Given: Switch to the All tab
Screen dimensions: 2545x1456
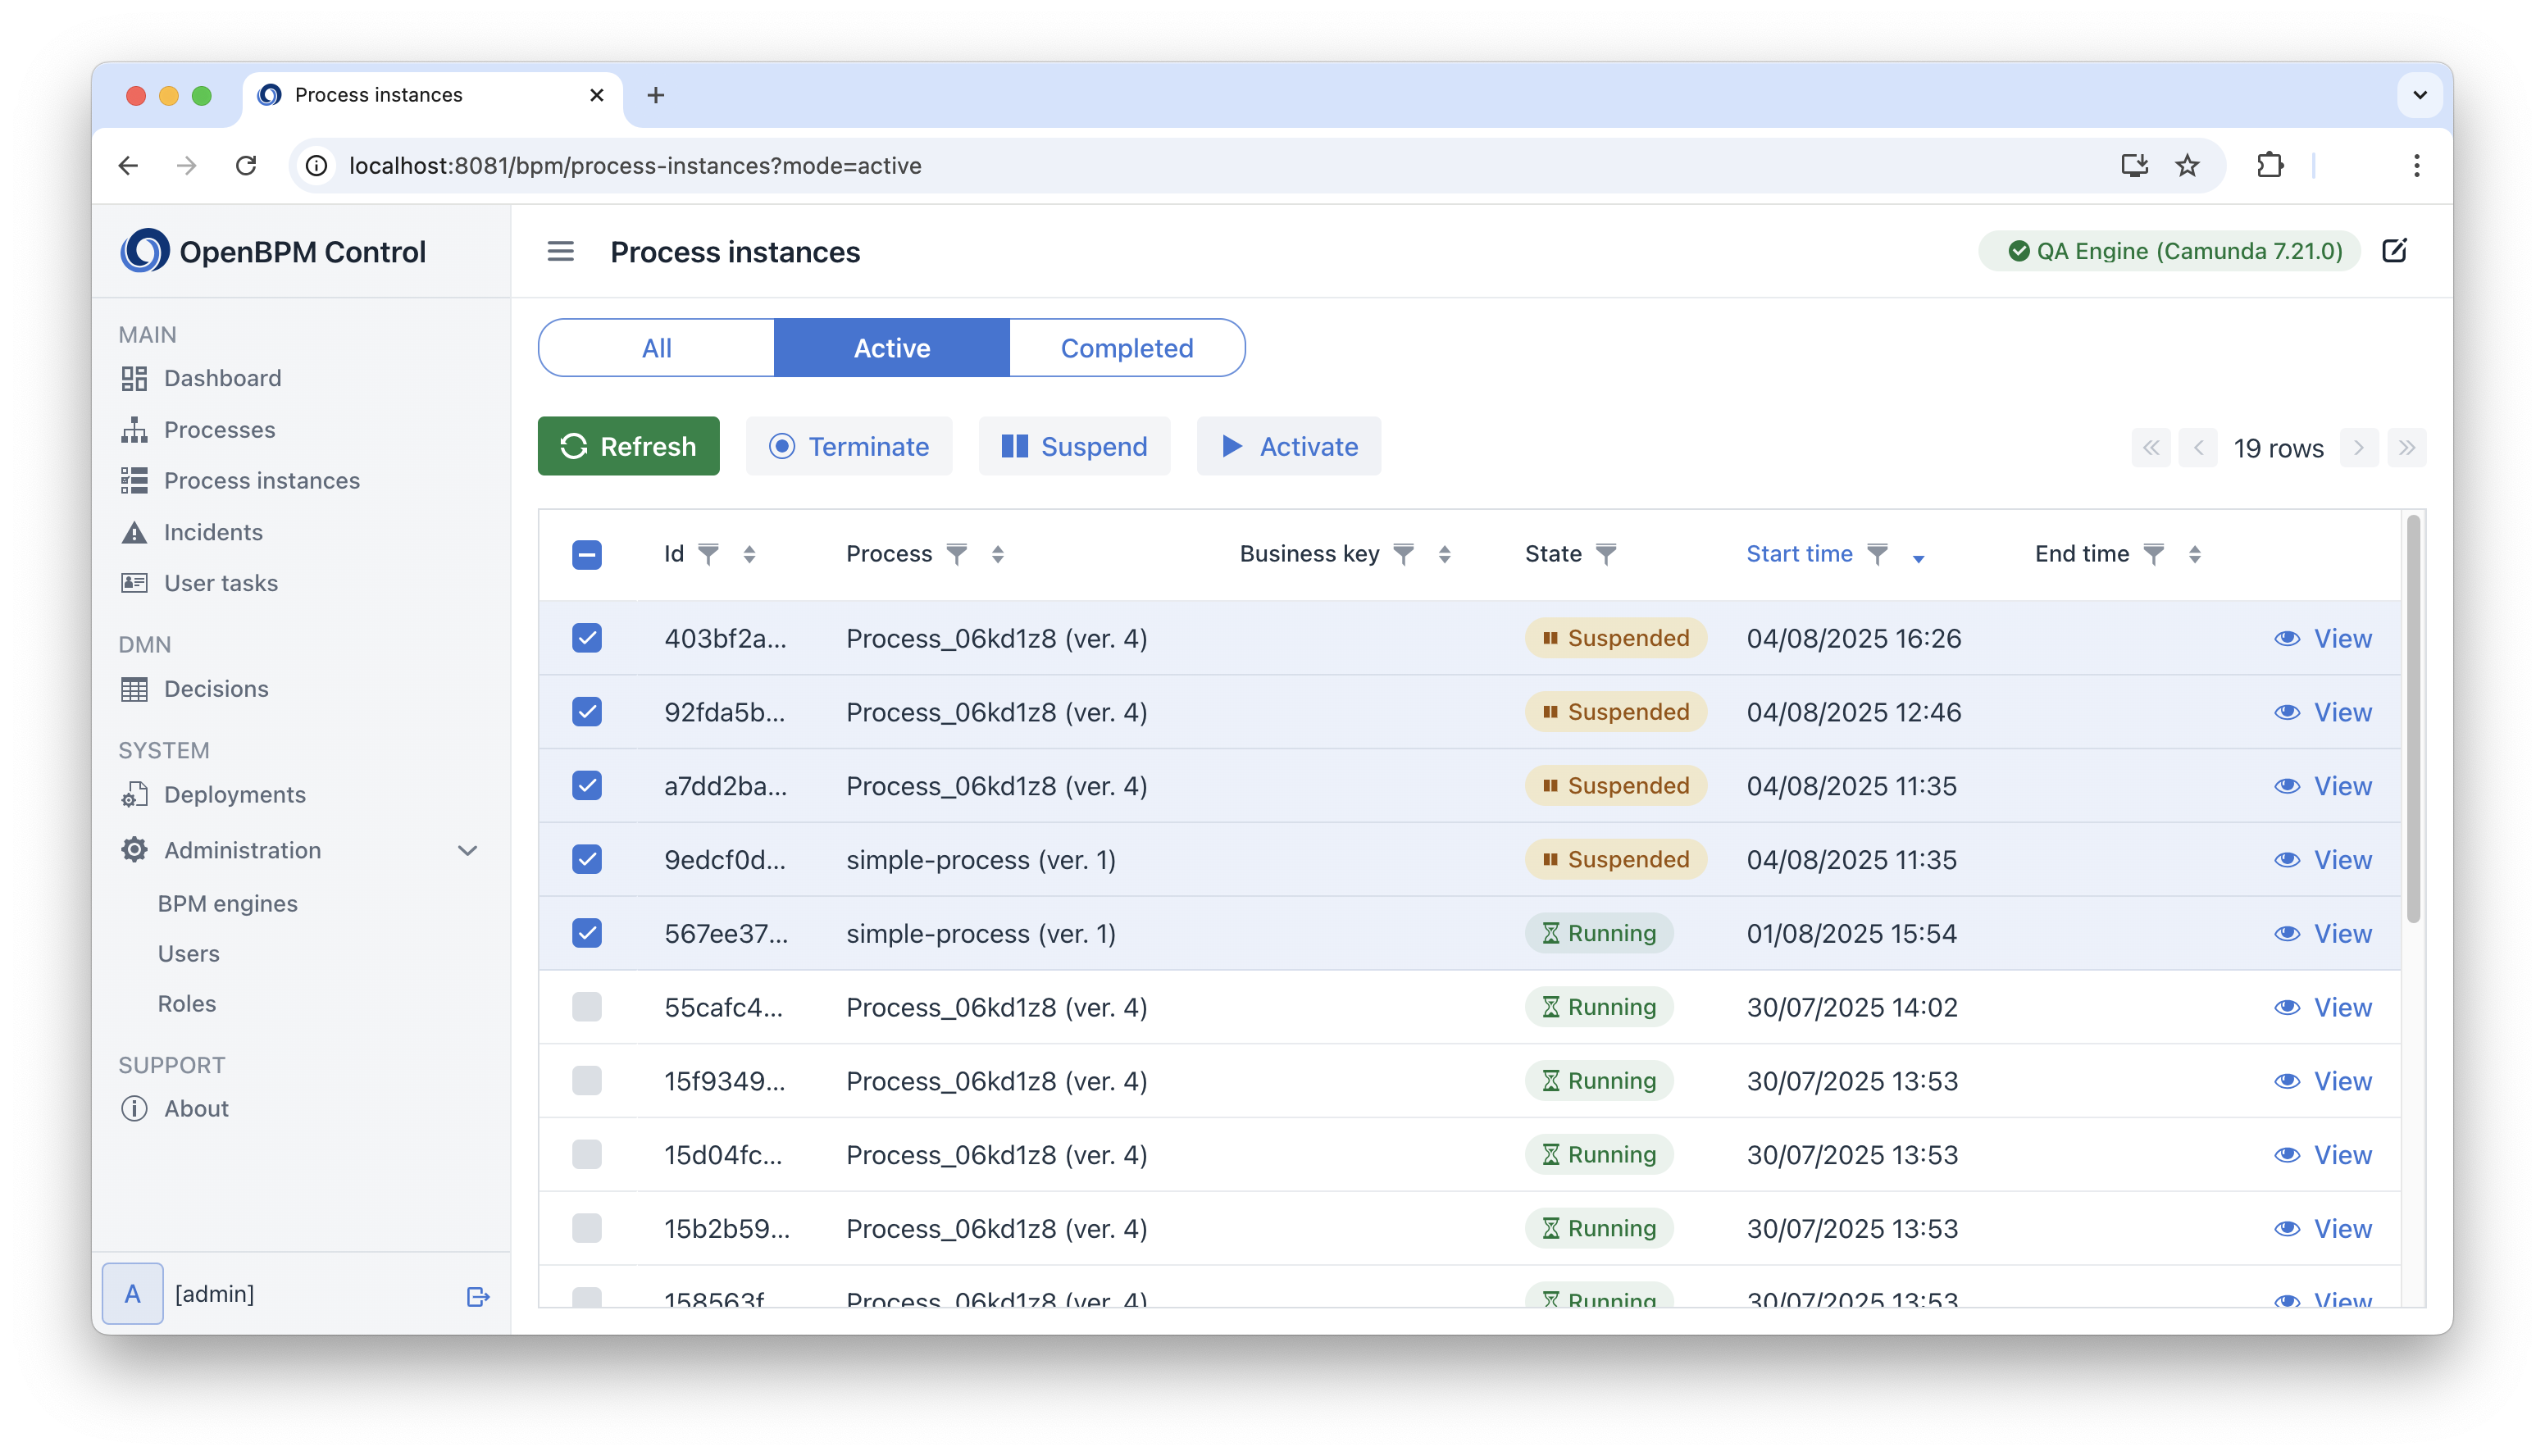Looking at the screenshot, I should pos(656,348).
